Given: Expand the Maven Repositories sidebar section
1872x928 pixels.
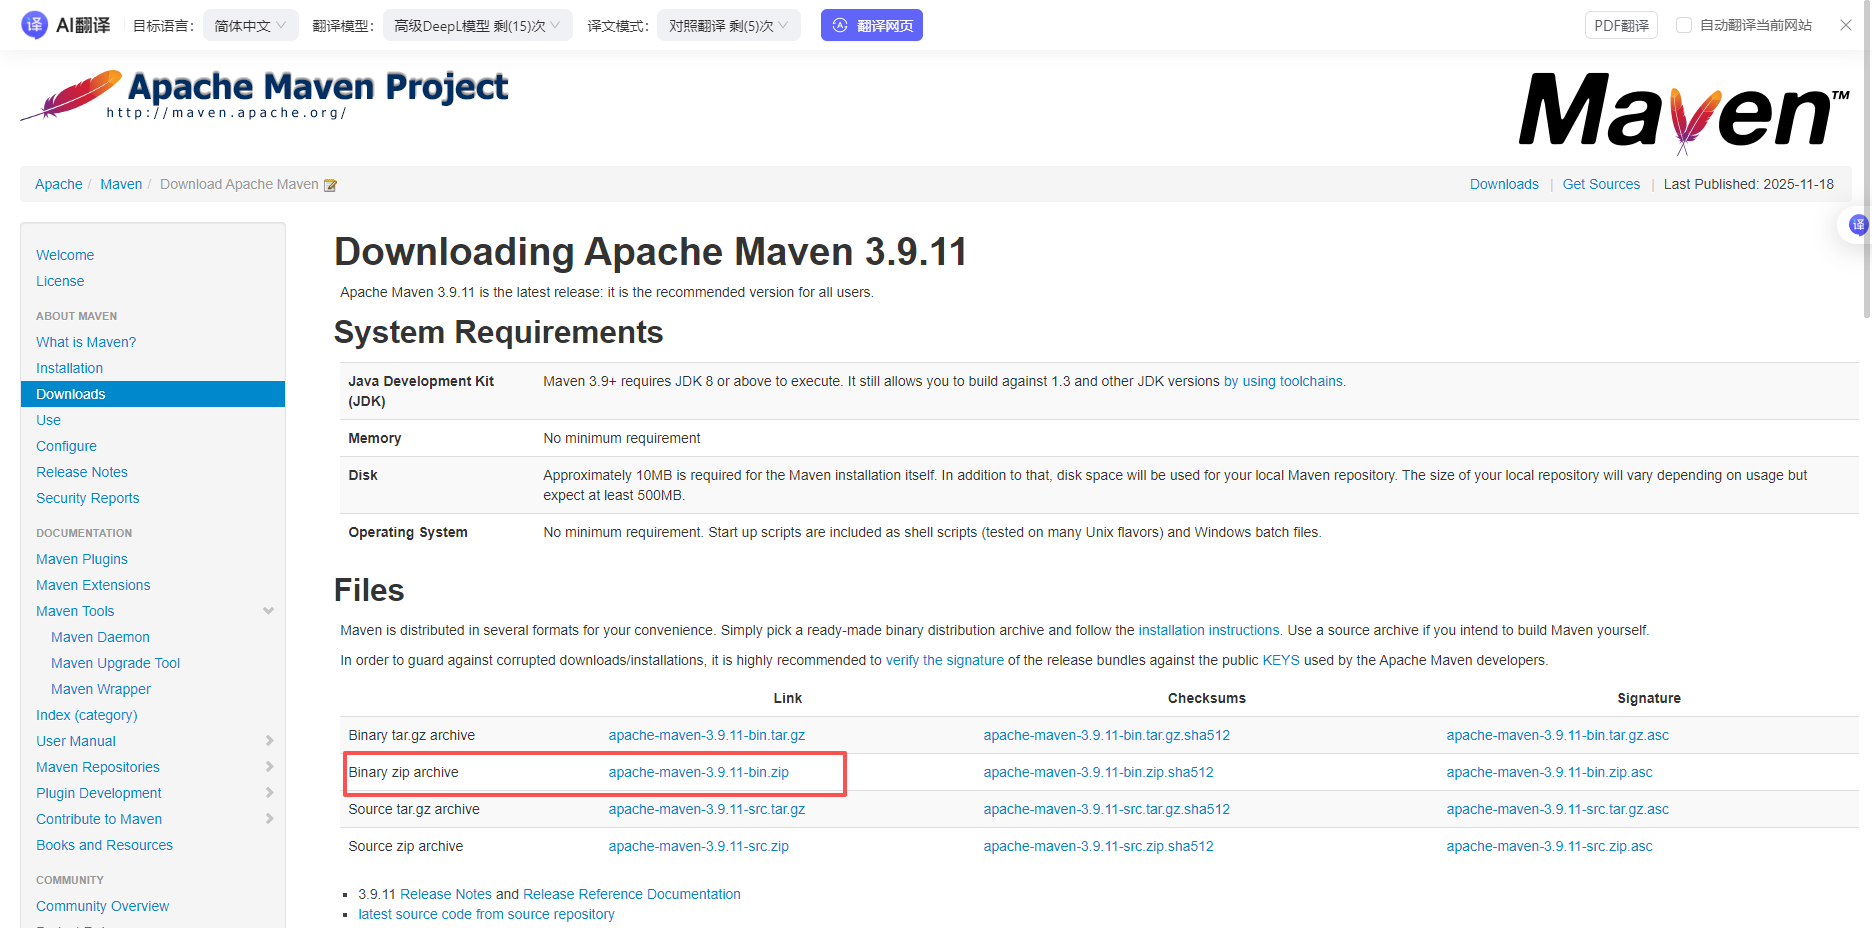Looking at the screenshot, I should tap(268, 767).
